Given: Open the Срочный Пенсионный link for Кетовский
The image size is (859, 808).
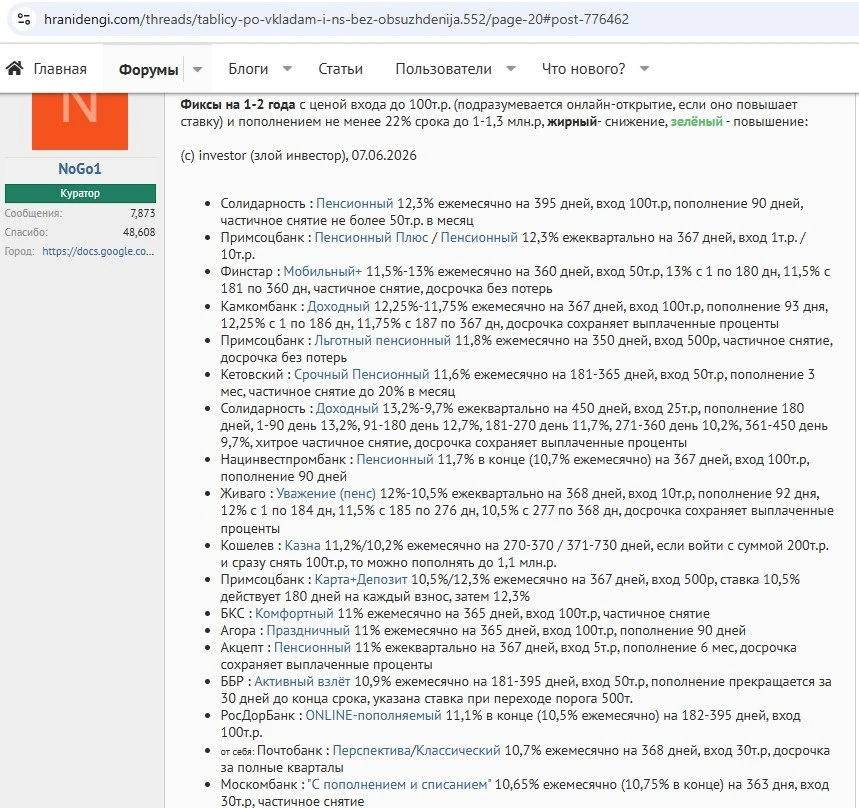Looking at the screenshot, I should click(x=362, y=375).
